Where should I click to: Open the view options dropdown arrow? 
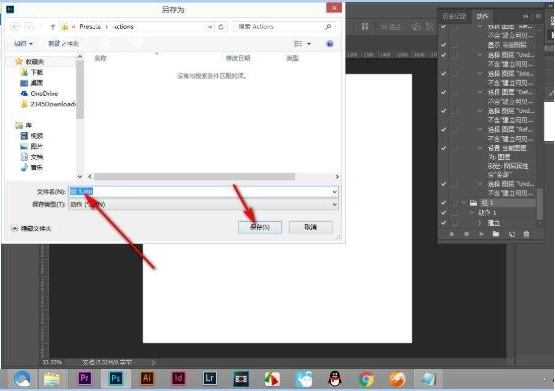coord(309,44)
